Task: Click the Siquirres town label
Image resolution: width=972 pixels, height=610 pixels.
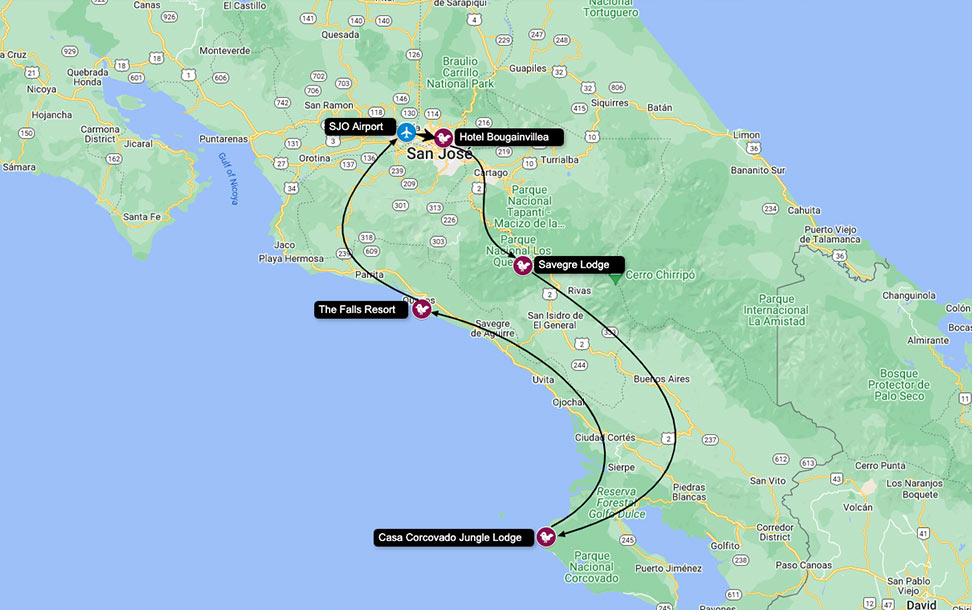Action: [x=610, y=103]
